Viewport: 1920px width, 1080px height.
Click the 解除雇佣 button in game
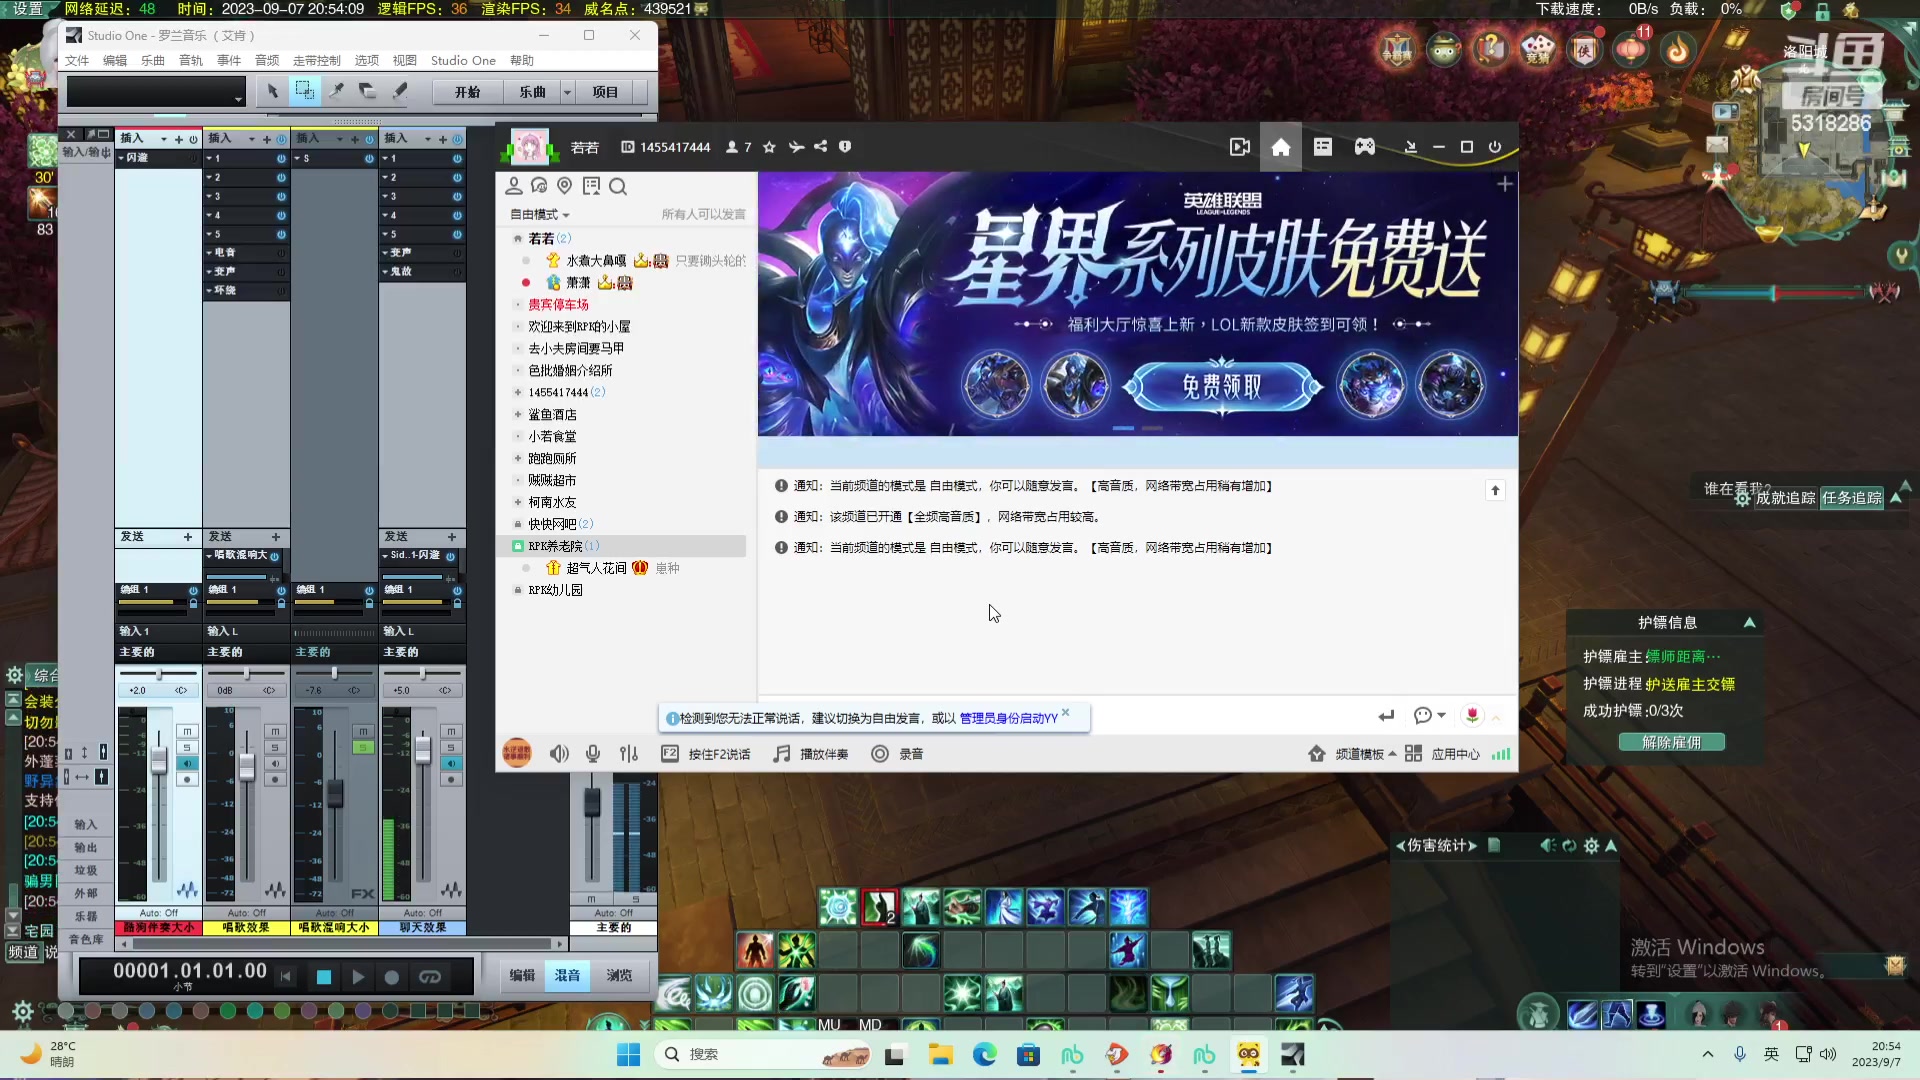1672,742
